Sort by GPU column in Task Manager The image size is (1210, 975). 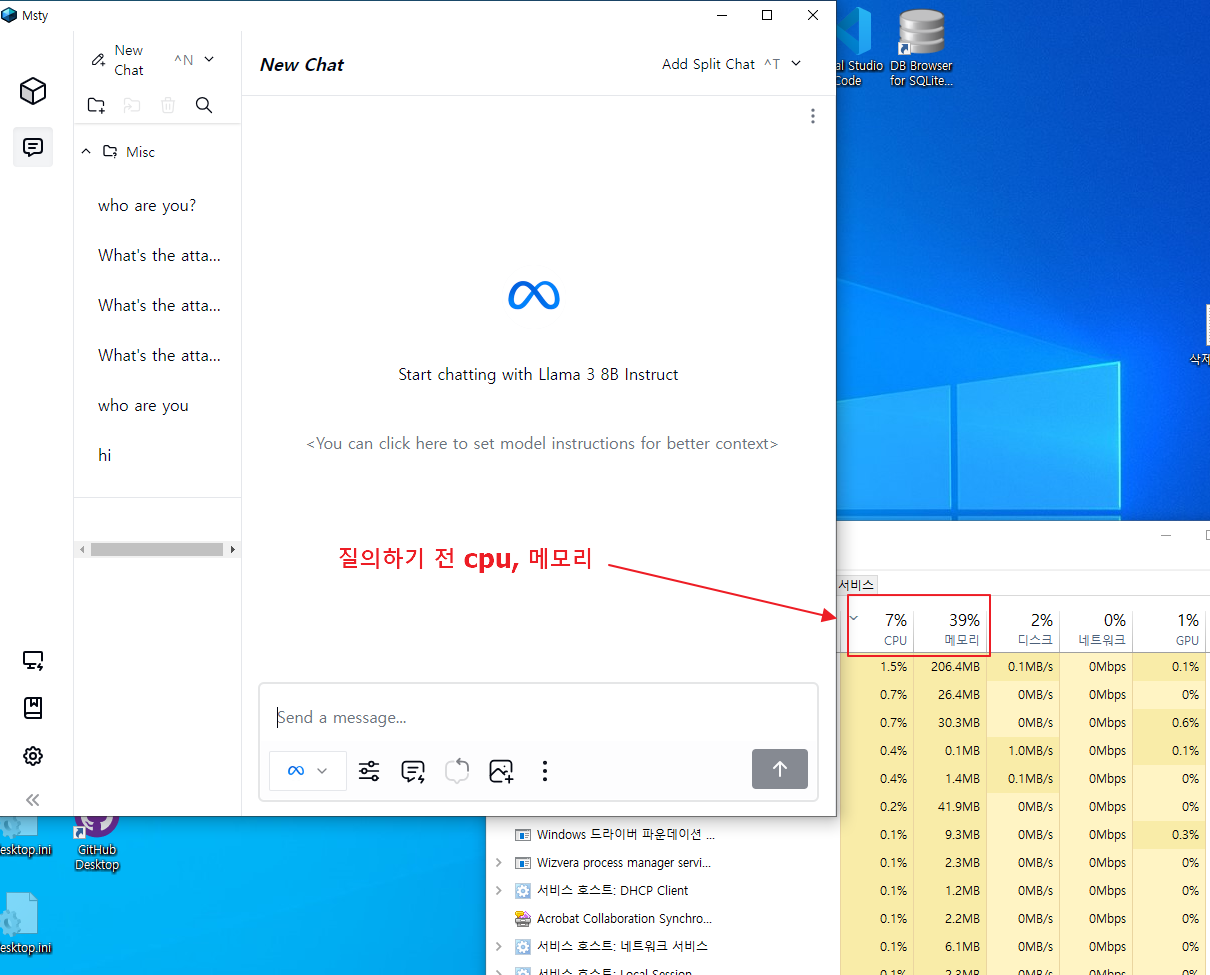(1169, 629)
